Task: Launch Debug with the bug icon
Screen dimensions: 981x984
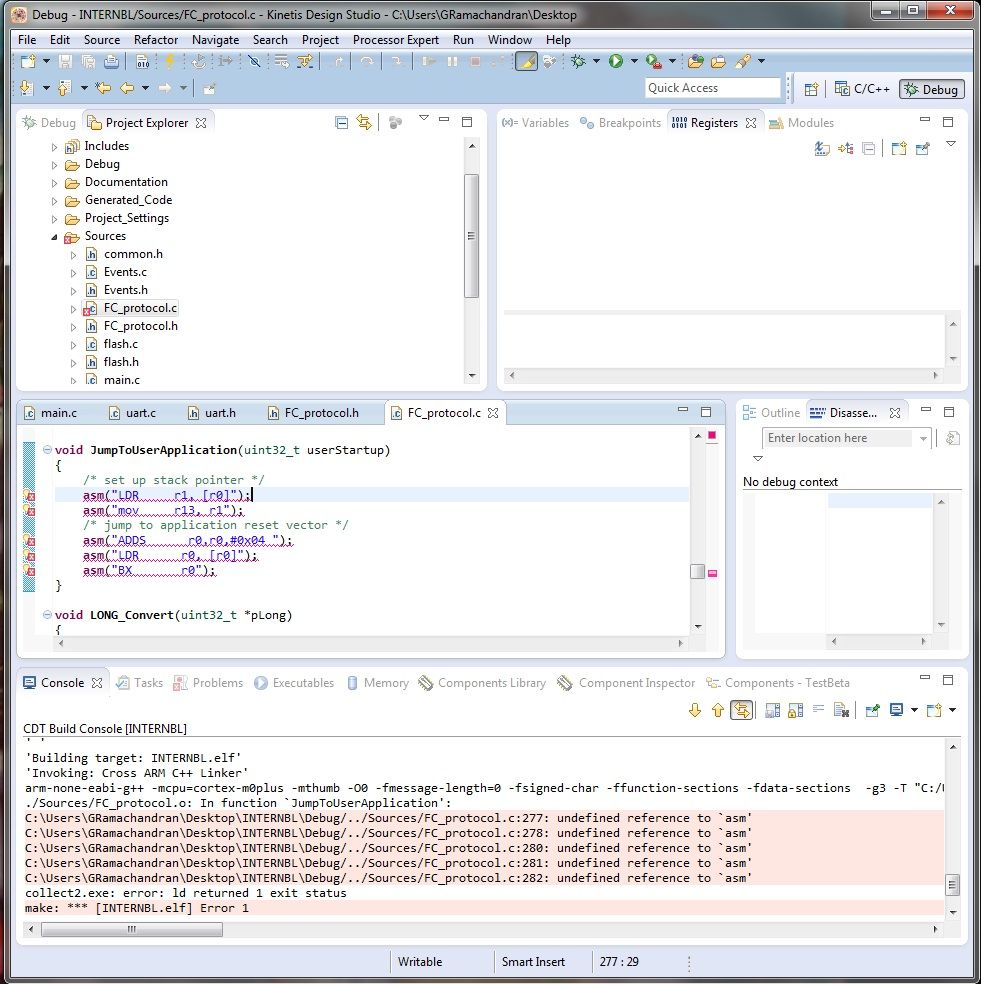Action: click(x=579, y=62)
